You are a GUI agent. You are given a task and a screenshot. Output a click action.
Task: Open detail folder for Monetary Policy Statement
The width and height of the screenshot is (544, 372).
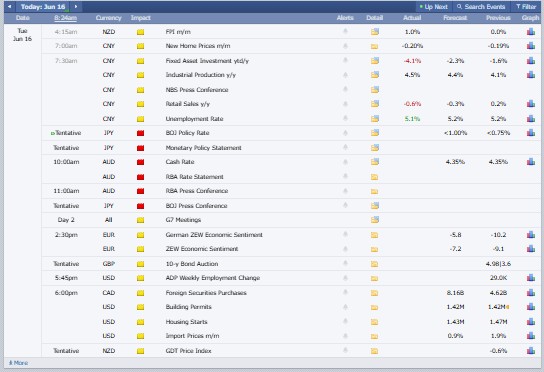374,147
